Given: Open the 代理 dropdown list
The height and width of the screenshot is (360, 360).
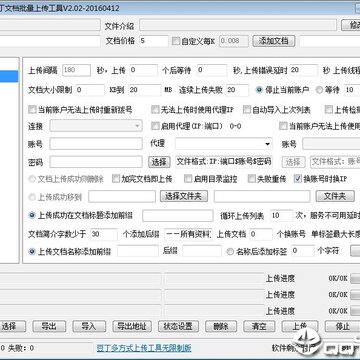Looking at the screenshot, I should click(x=224, y=144).
